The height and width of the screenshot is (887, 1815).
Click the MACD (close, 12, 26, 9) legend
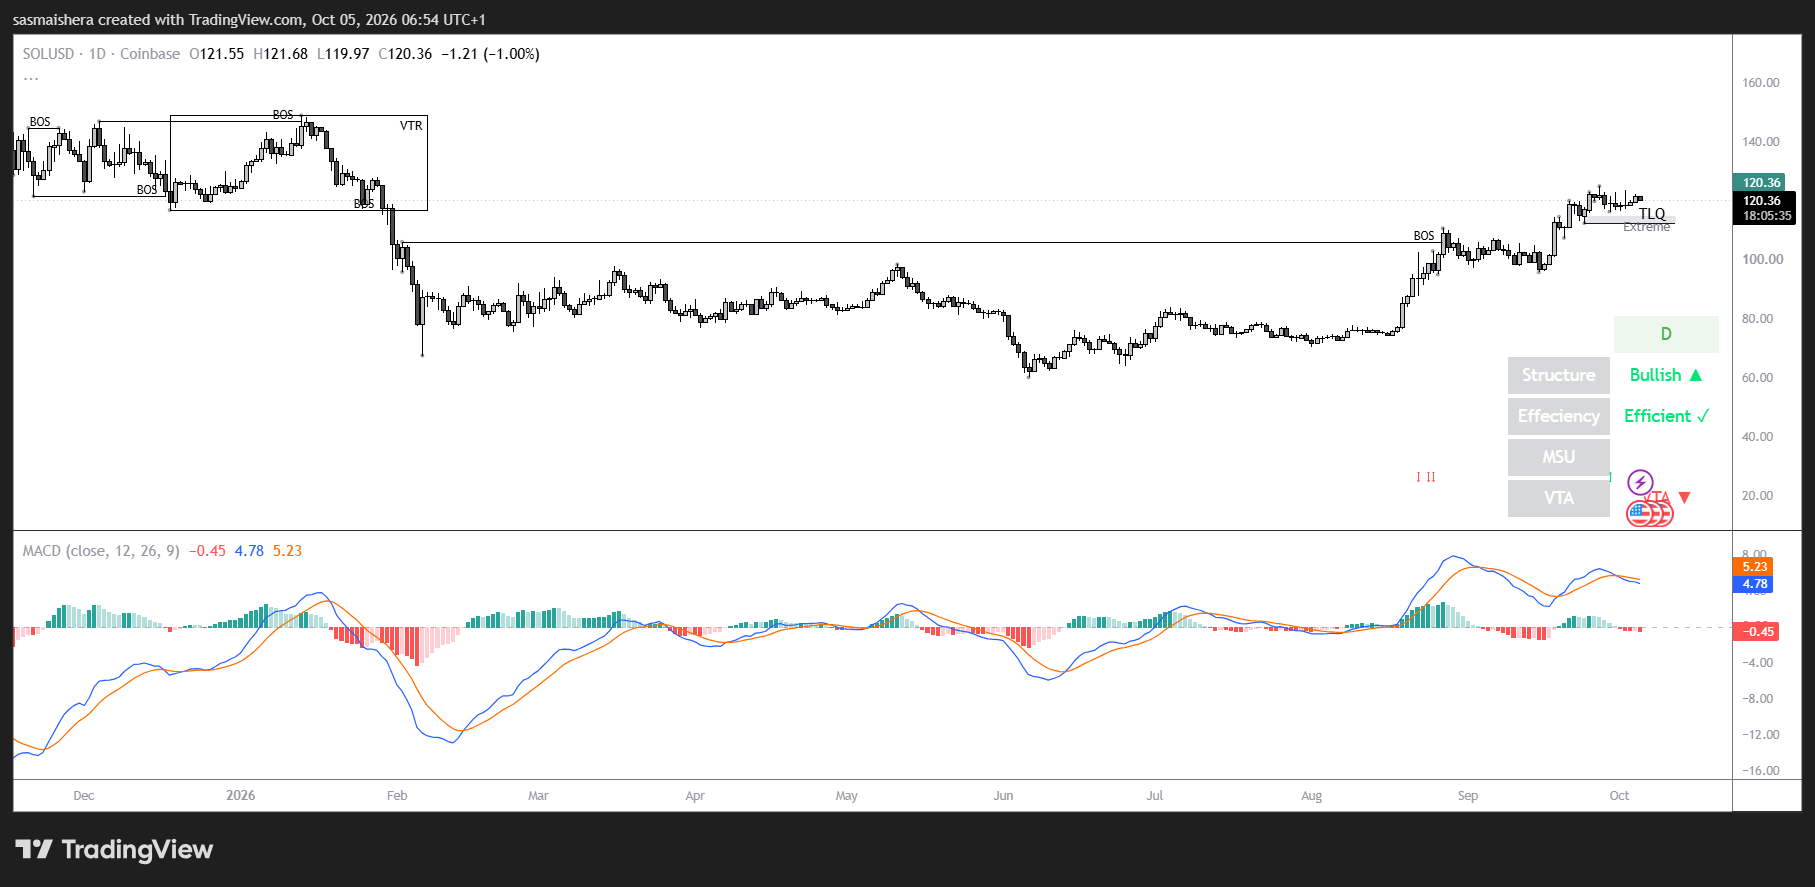point(101,551)
